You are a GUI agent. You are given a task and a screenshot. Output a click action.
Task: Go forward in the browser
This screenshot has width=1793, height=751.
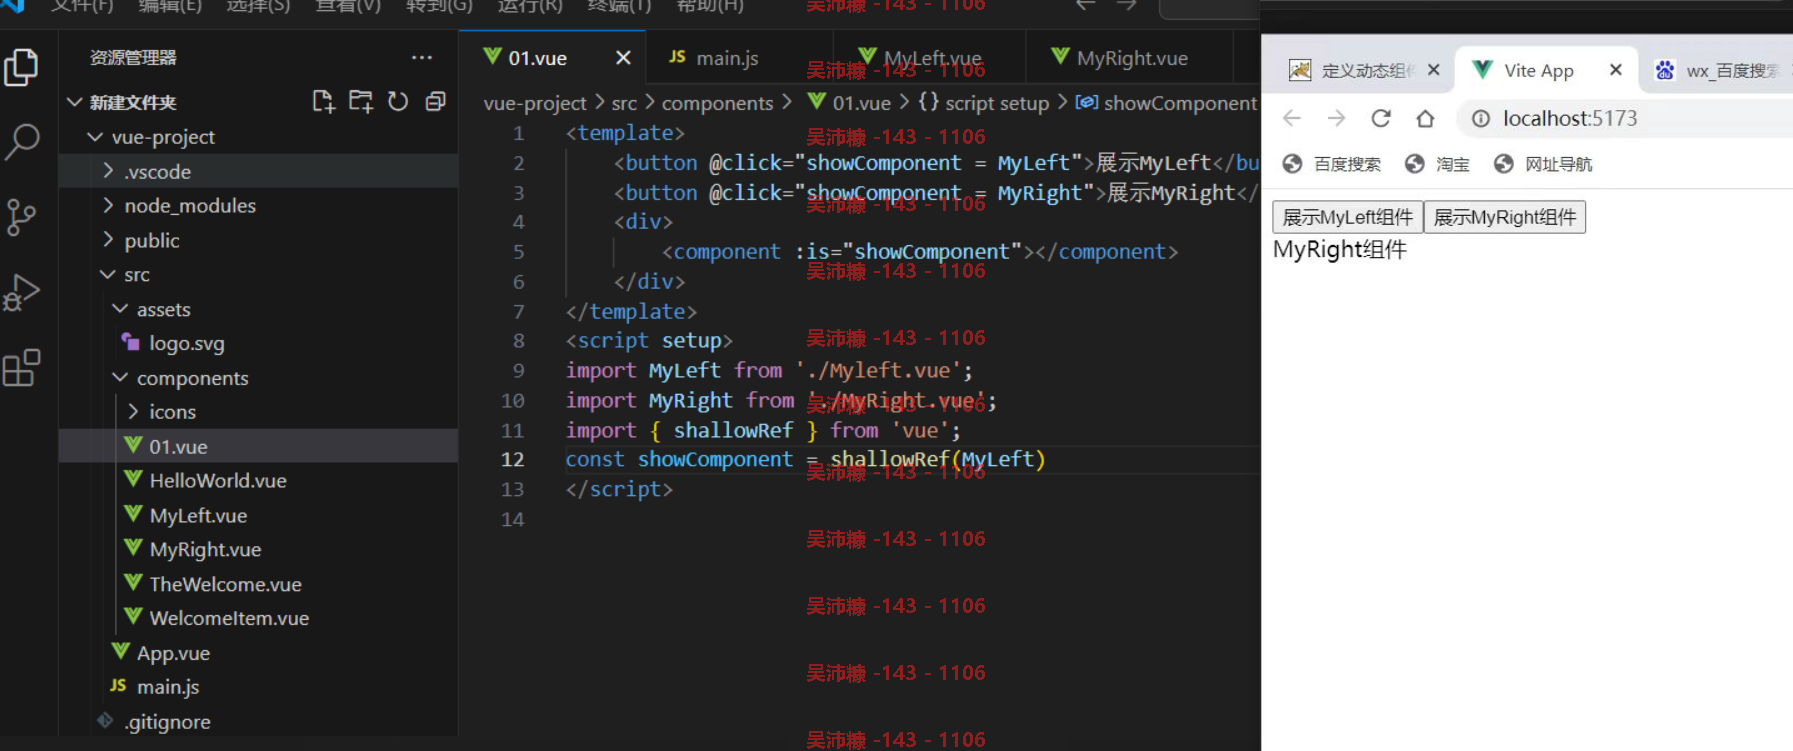(1336, 118)
